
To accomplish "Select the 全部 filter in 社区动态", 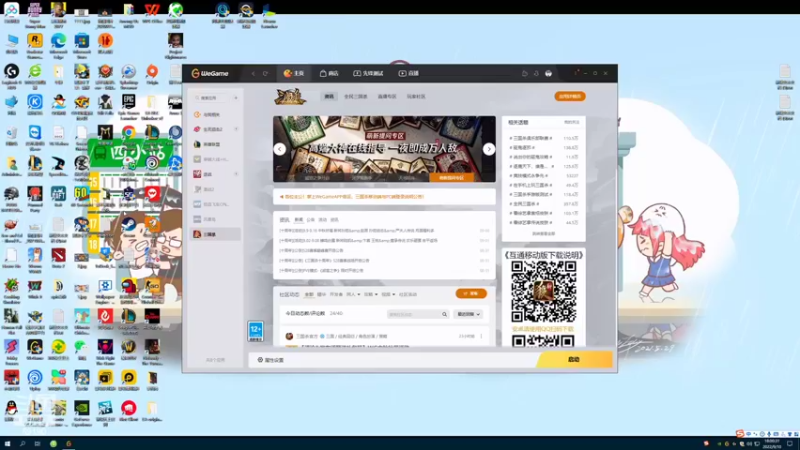I will pyautogui.click(x=309, y=295).
